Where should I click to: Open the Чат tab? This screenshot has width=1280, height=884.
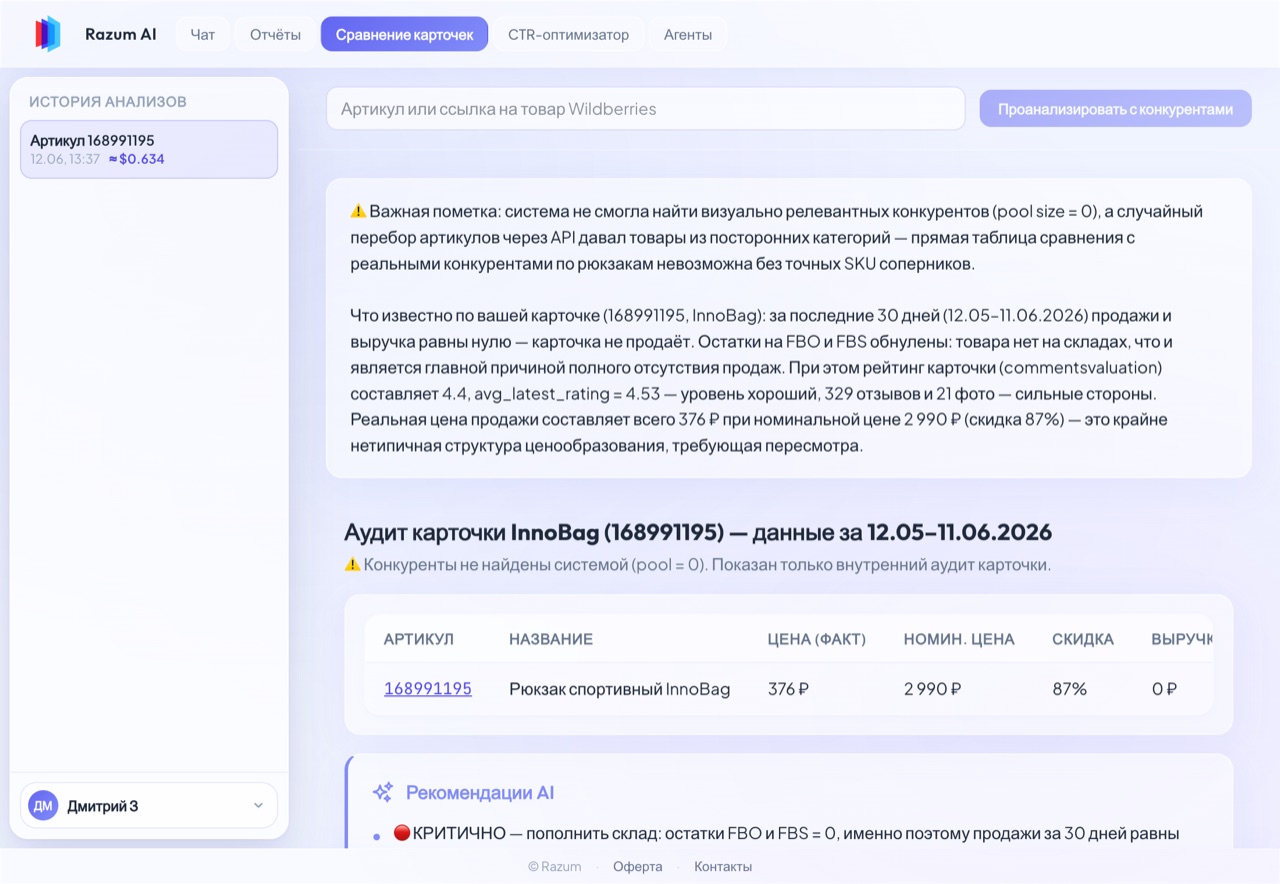[x=203, y=34]
